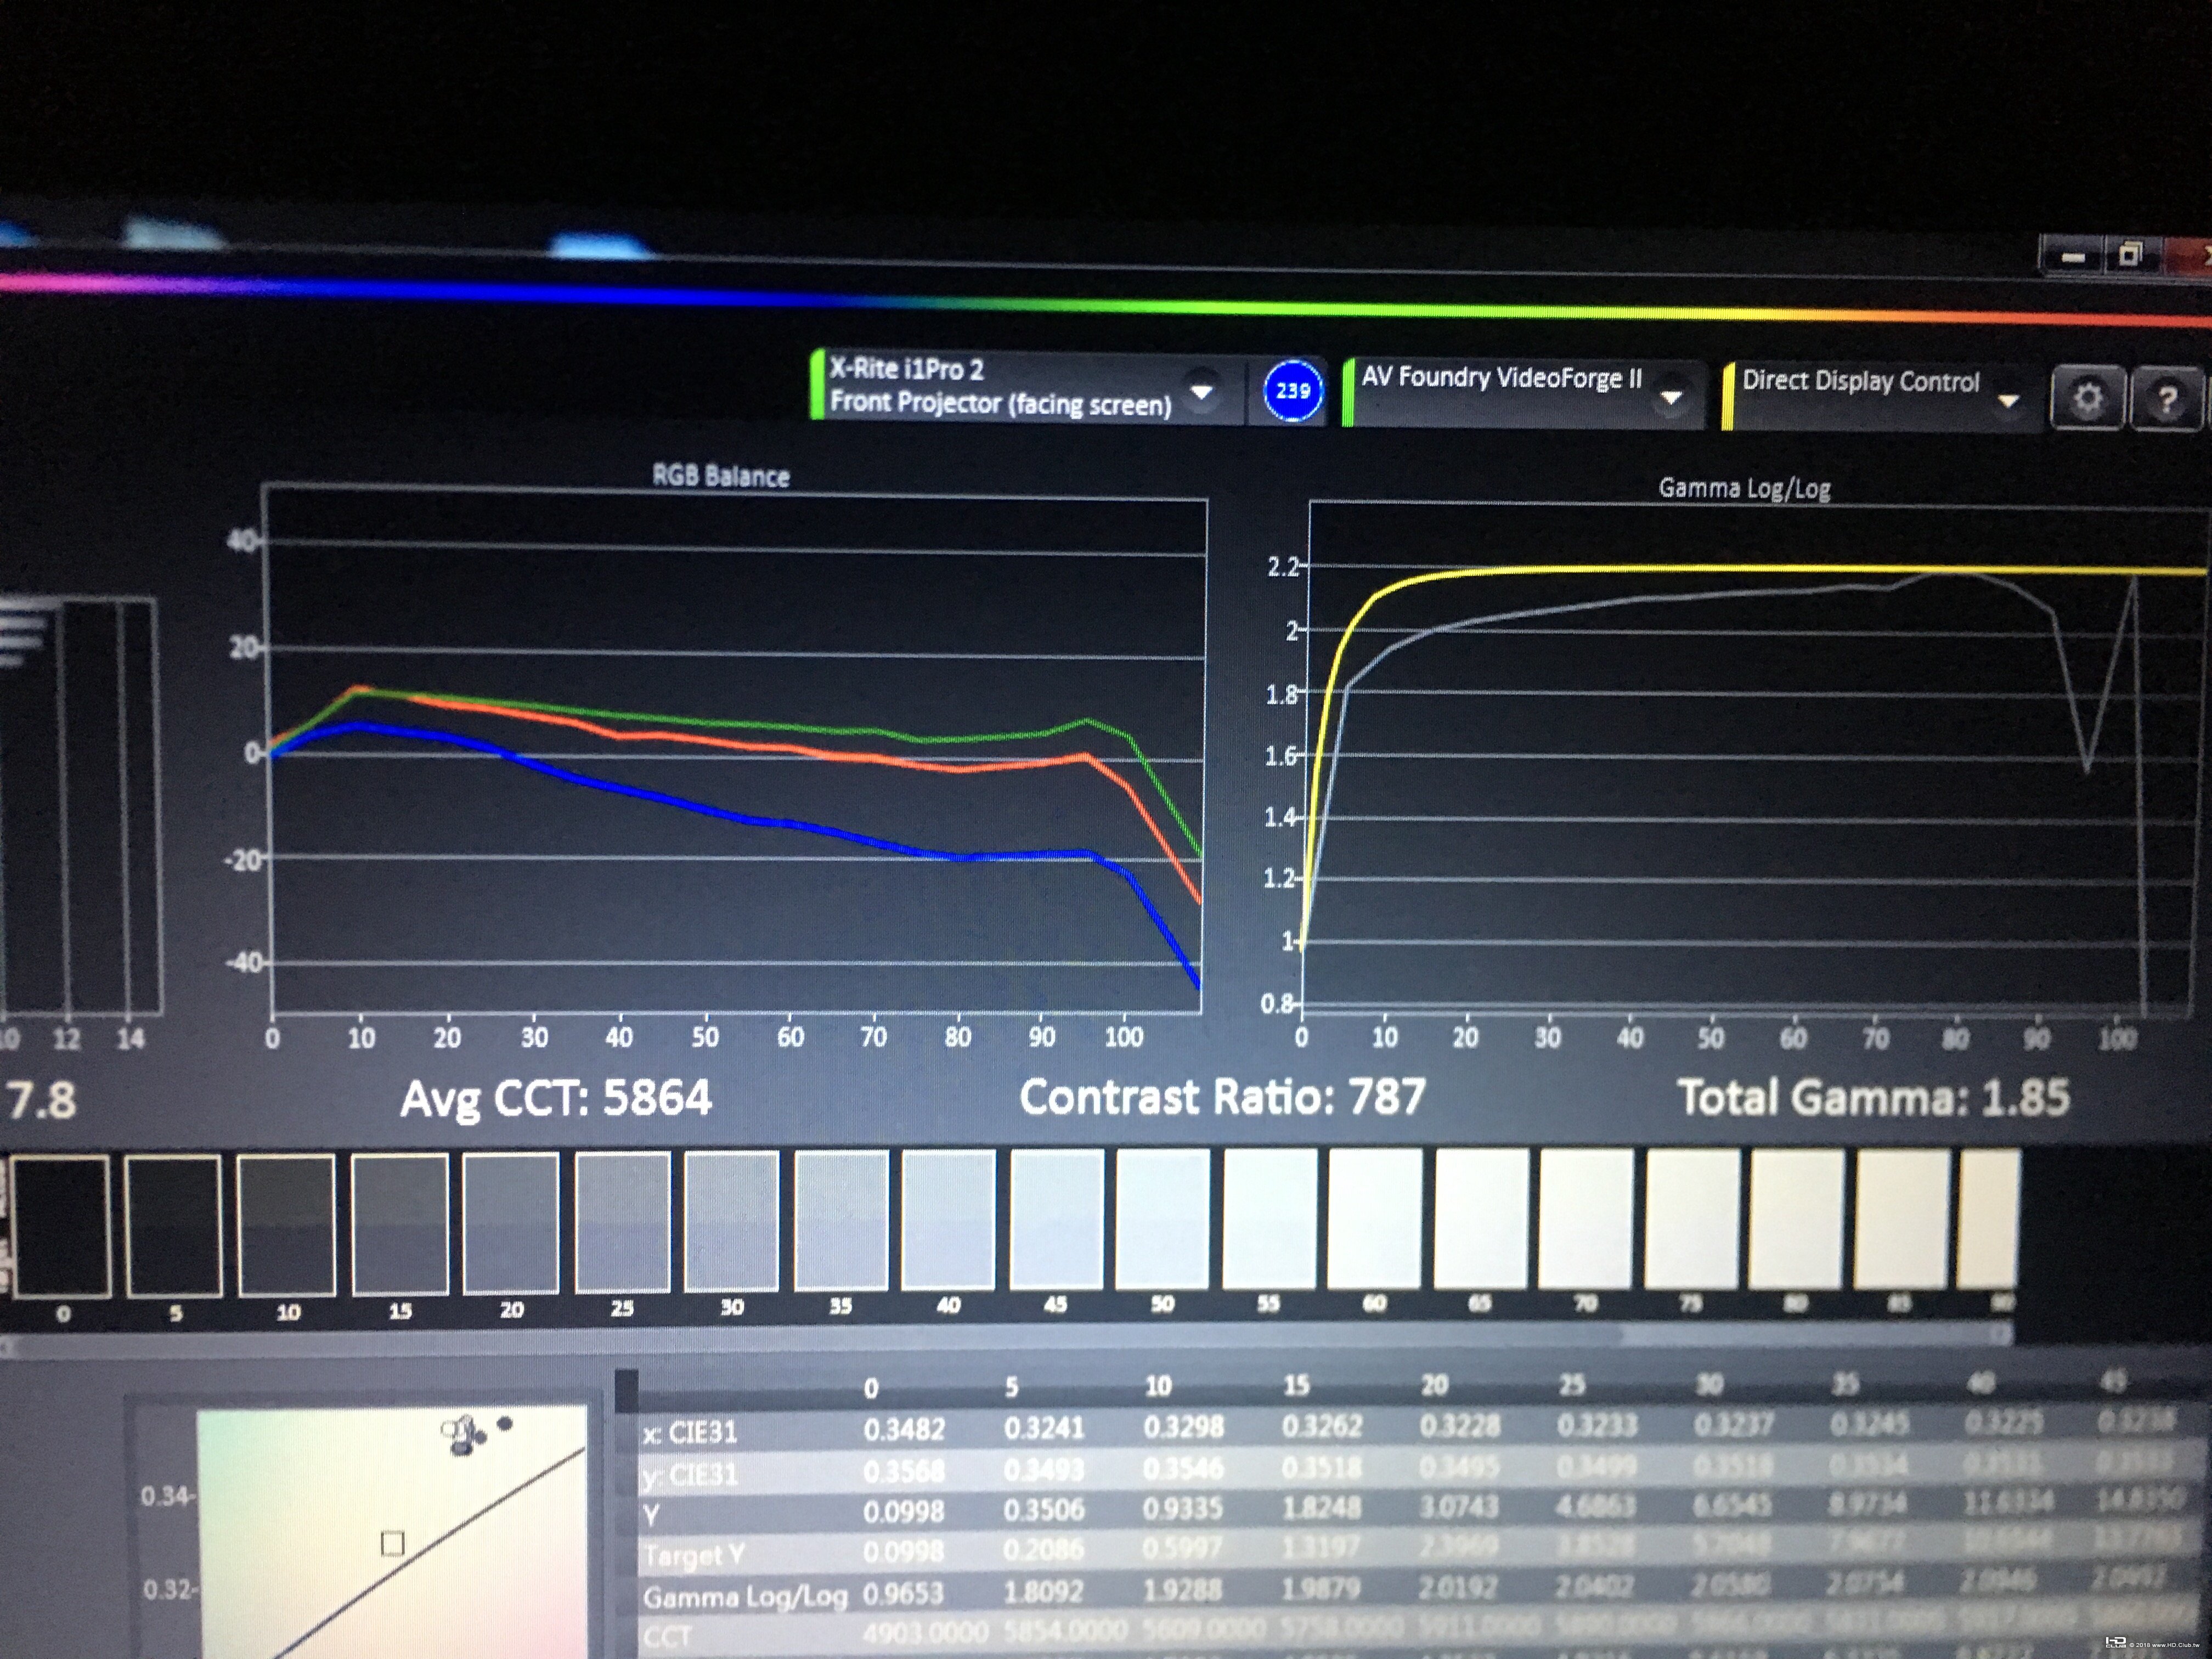Select the 20 grayscale swatch
This screenshot has width=2212, height=1659.
pyautogui.click(x=510, y=1222)
